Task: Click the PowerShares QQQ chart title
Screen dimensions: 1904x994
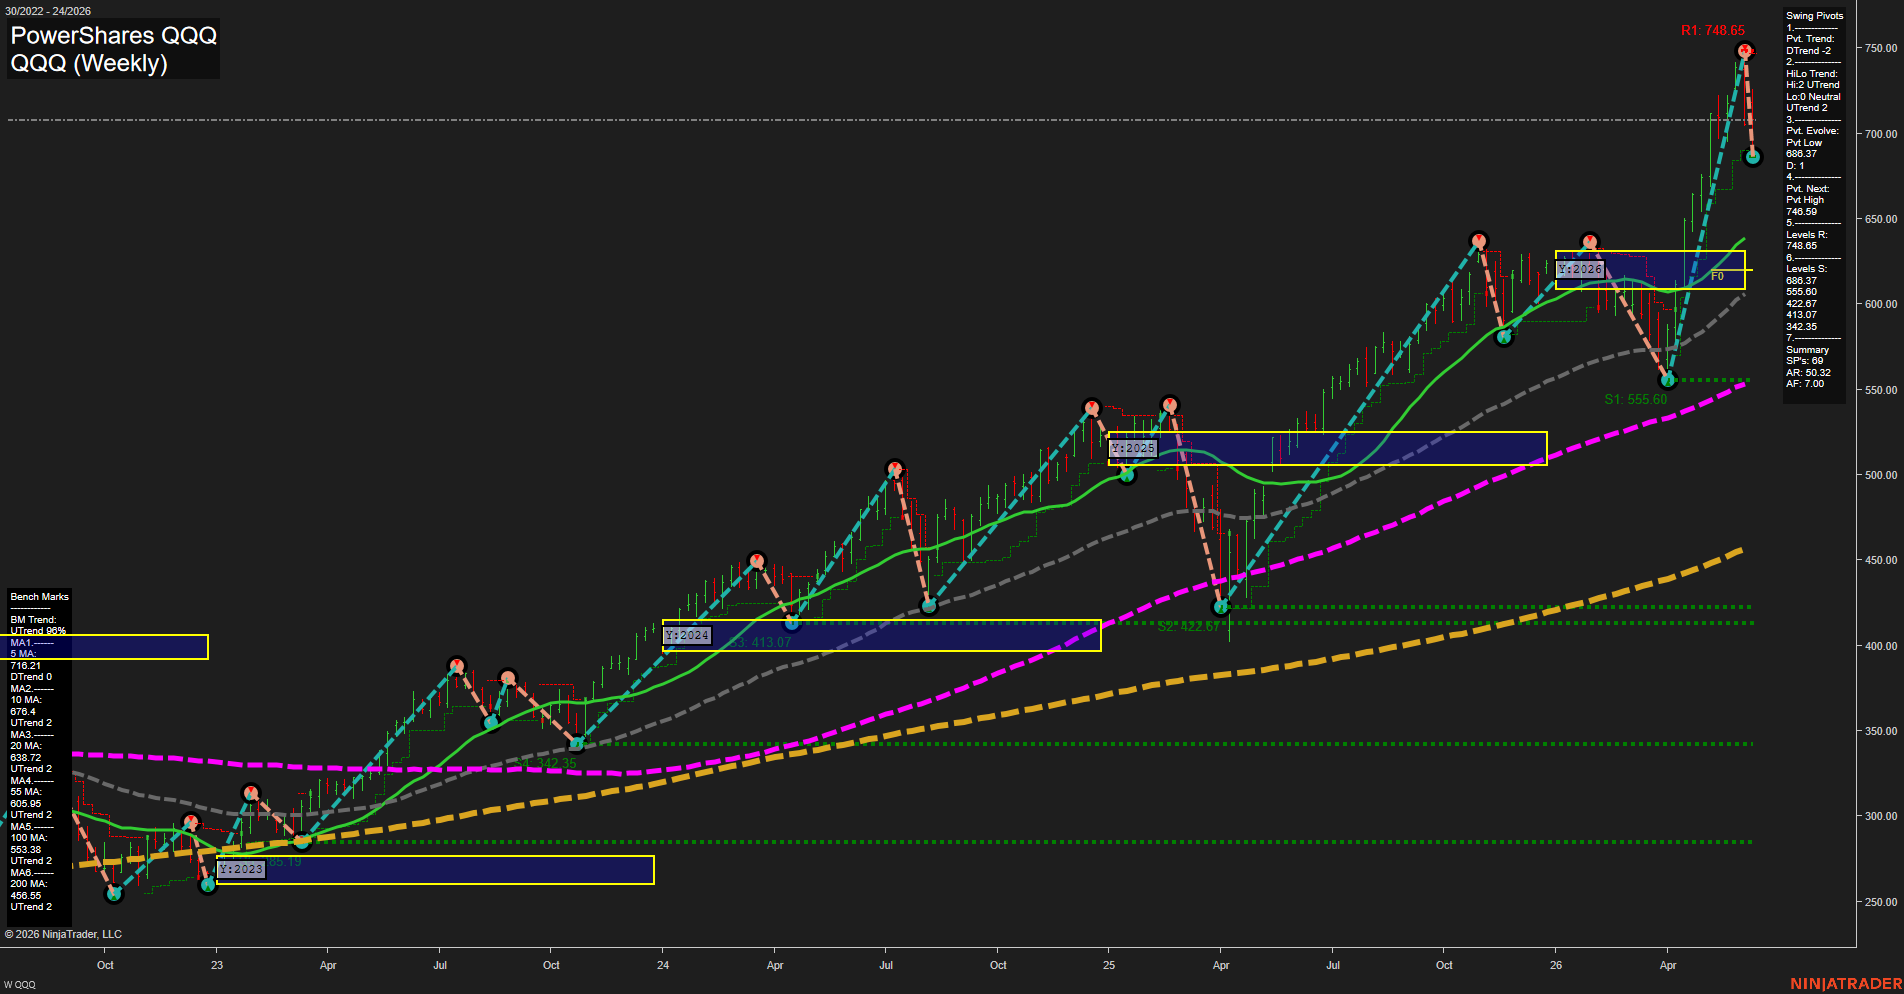Action: (114, 35)
